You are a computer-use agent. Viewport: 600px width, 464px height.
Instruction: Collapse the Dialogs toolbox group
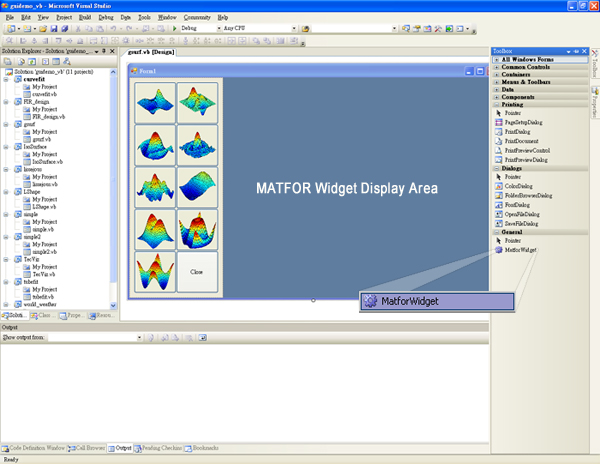[x=496, y=168]
